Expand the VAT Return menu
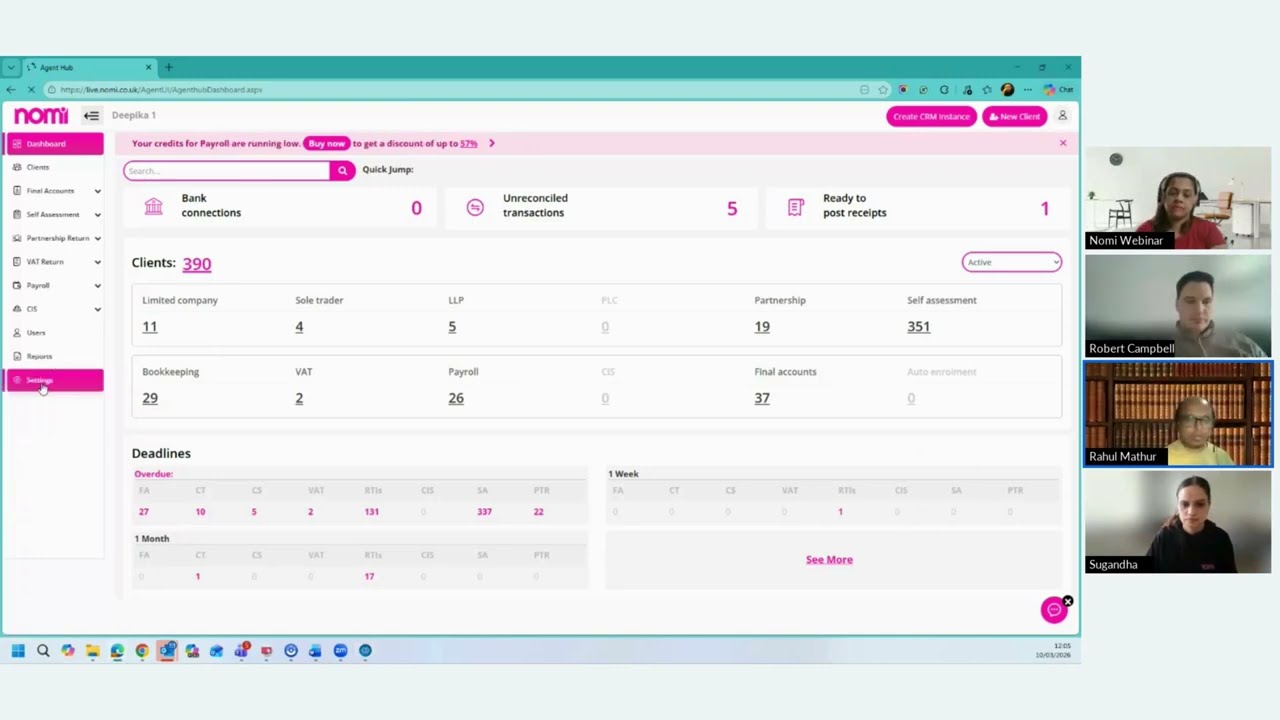 [x=97, y=262]
